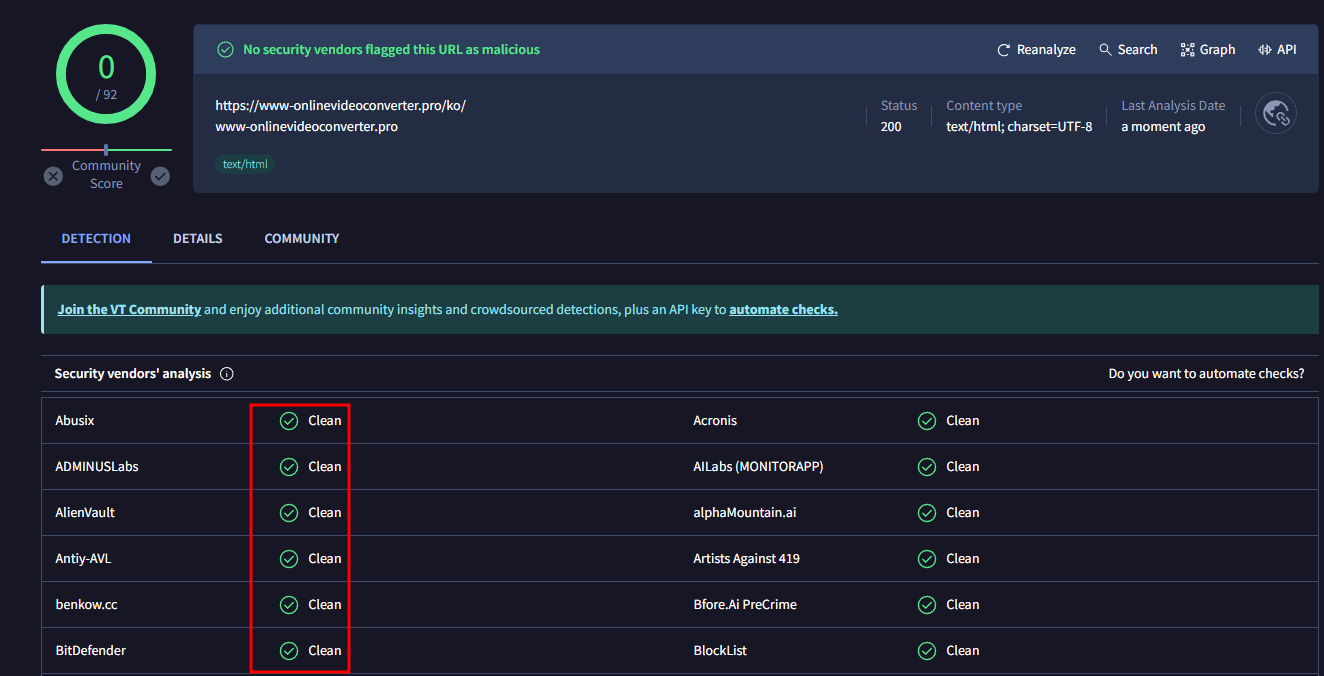Viewport: 1324px width, 676px height.
Task: Click the Clean check icon for AlienVault
Action: click(289, 513)
